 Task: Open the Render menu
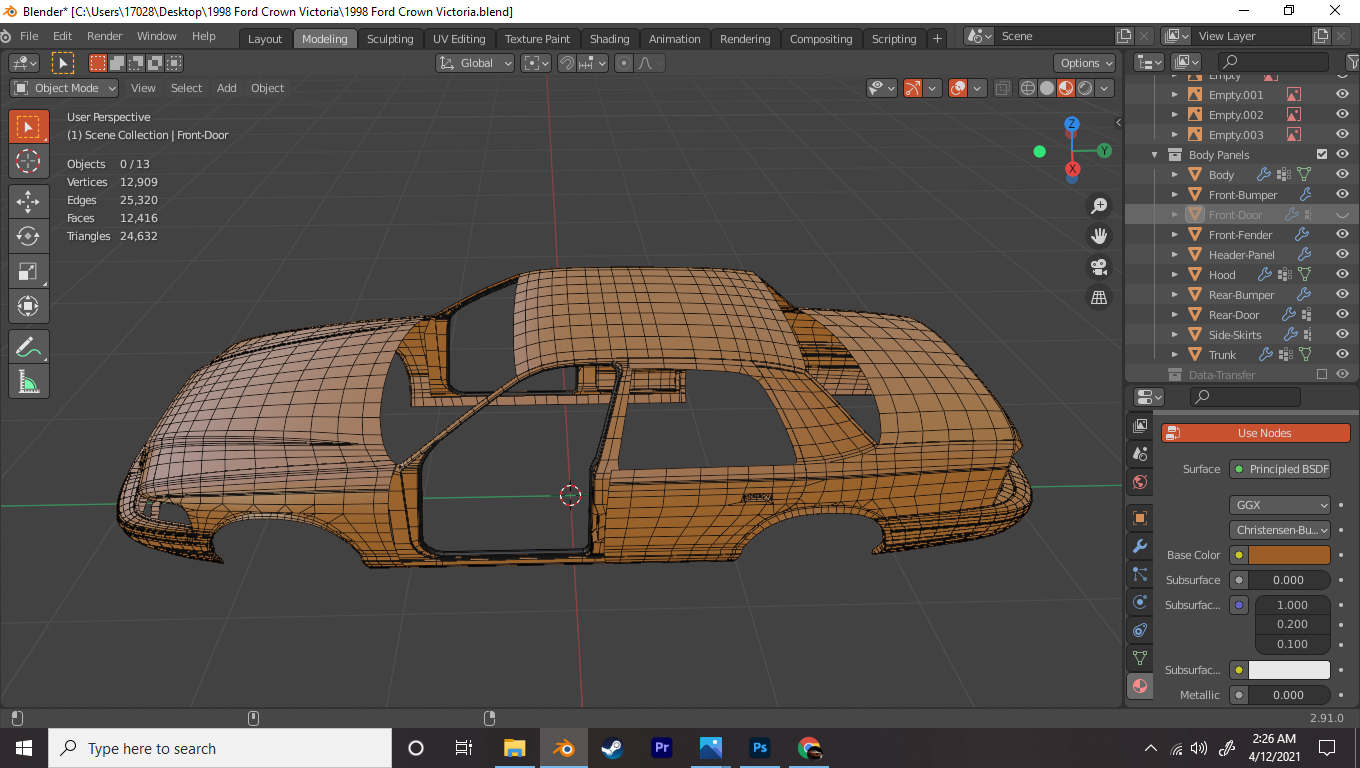click(x=105, y=36)
